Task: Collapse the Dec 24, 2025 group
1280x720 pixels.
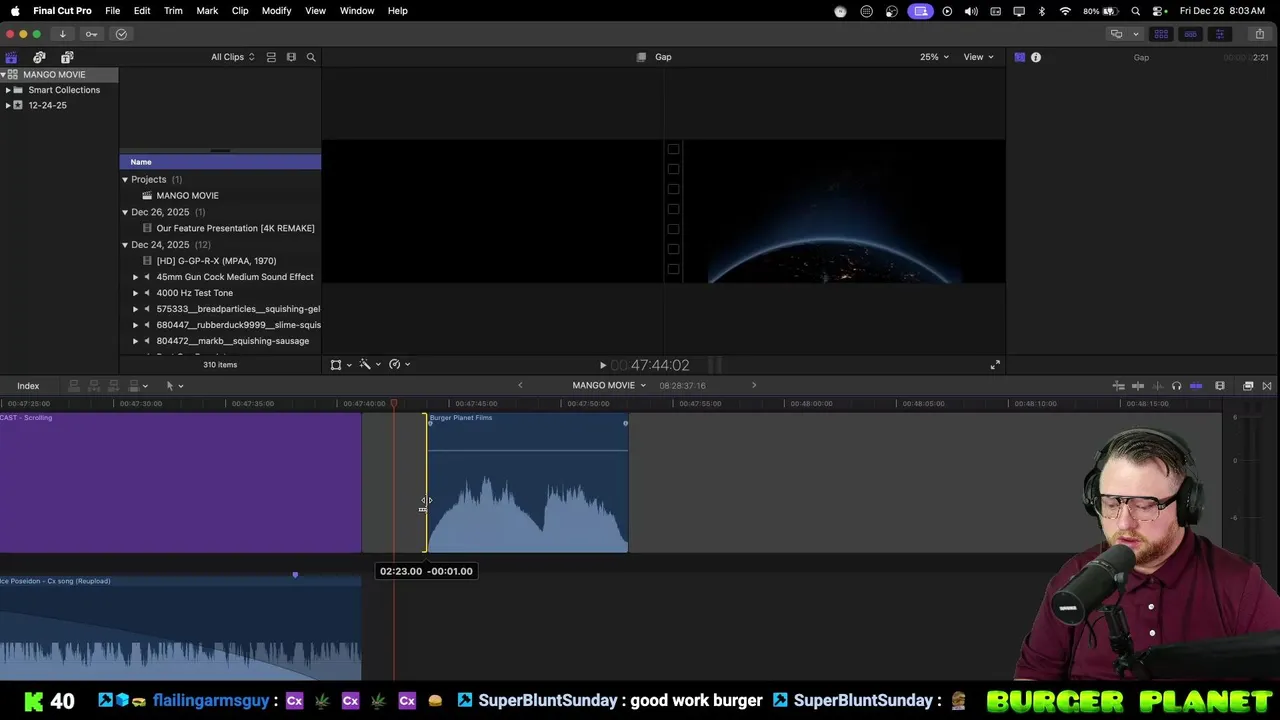Action: [x=125, y=245]
